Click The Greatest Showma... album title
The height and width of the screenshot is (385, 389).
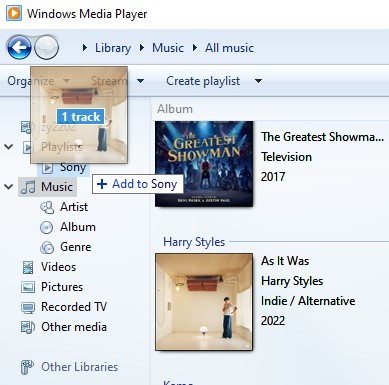pyautogui.click(x=322, y=137)
